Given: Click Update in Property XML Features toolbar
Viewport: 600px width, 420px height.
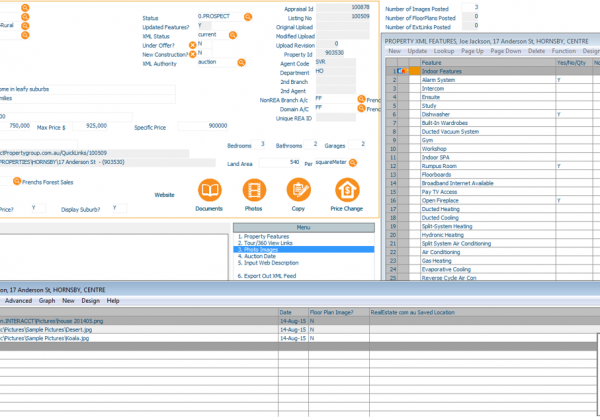Looking at the screenshot, I should (x=417, y=51).
